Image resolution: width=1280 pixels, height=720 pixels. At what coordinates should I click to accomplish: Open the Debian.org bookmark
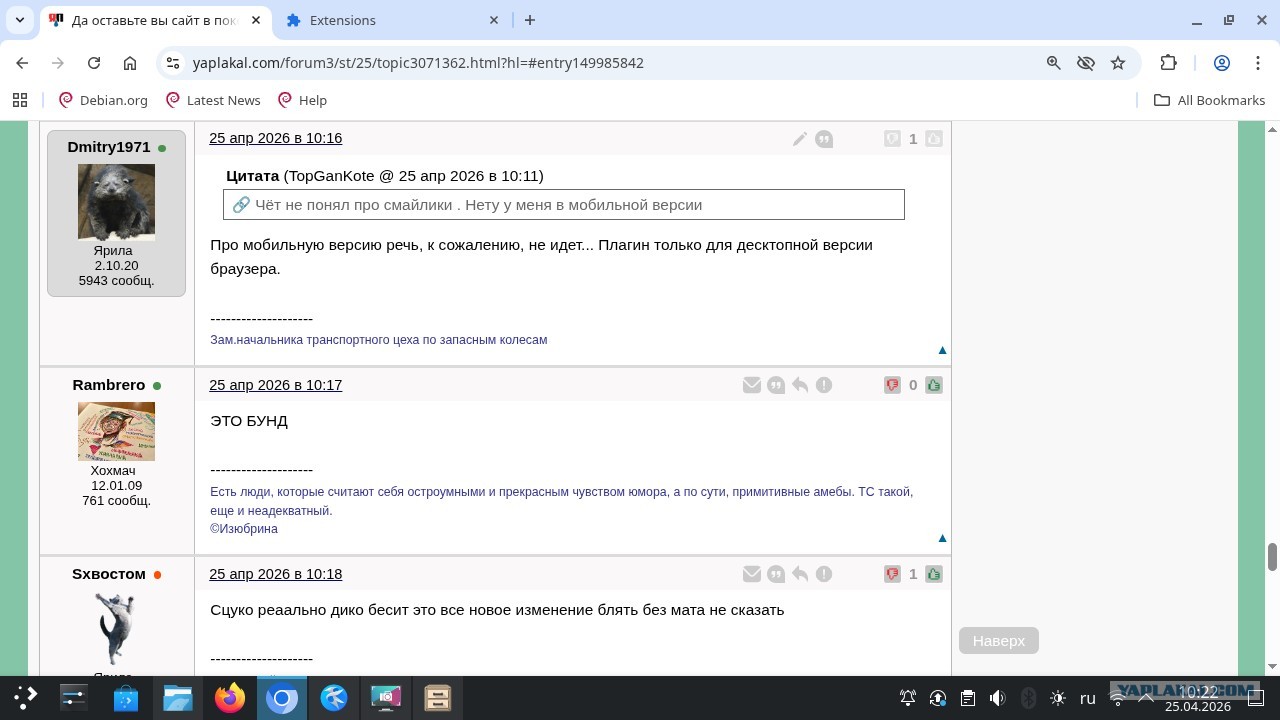click(103, 100)
